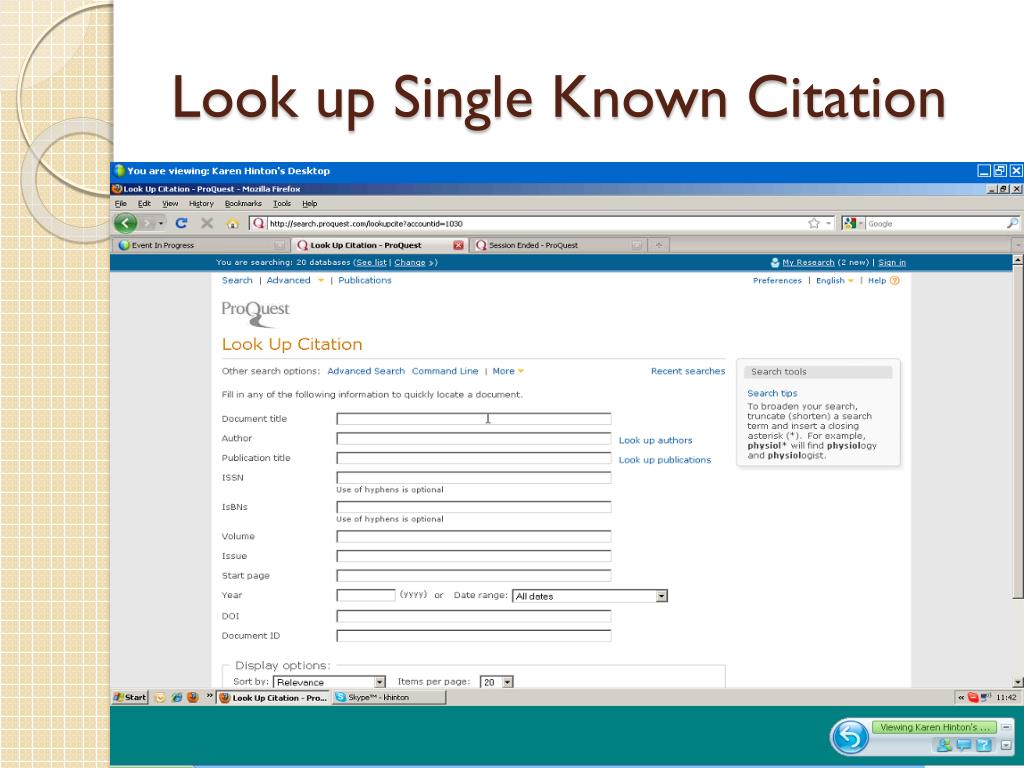This screenshot has height=768, width=1024.
Task: Launch Internet Explorer from quick launch bar
Action: (x=176, y=697)
